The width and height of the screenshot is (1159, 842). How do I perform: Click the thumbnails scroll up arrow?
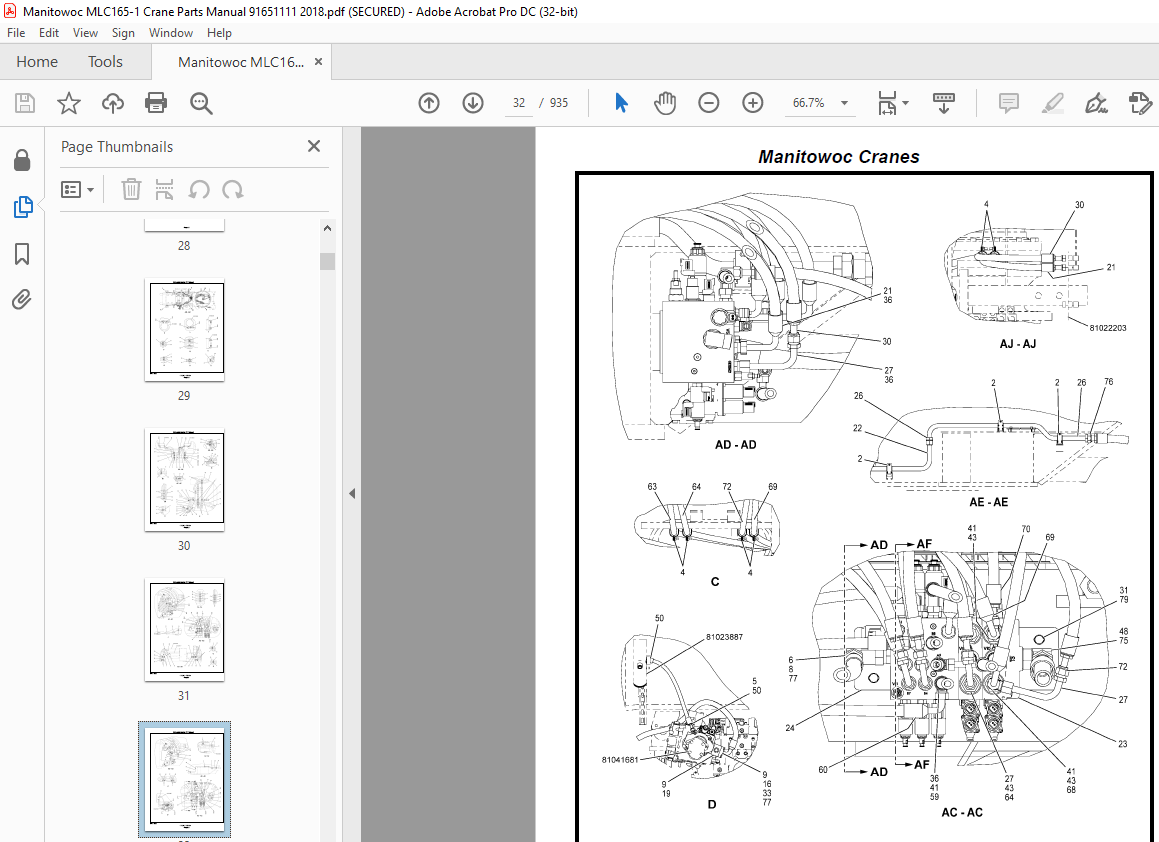click(x=327, y=228)
